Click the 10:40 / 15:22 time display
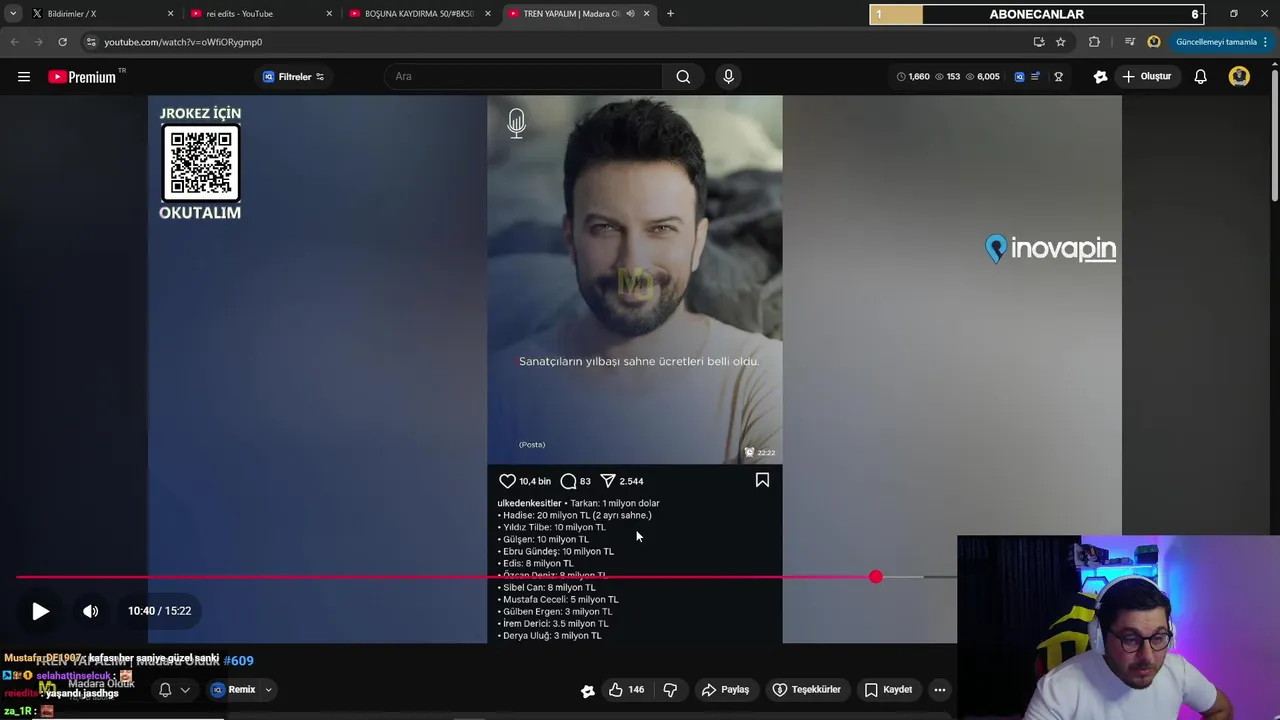Screen dimensions: 1280x720 tap(159, 611)
